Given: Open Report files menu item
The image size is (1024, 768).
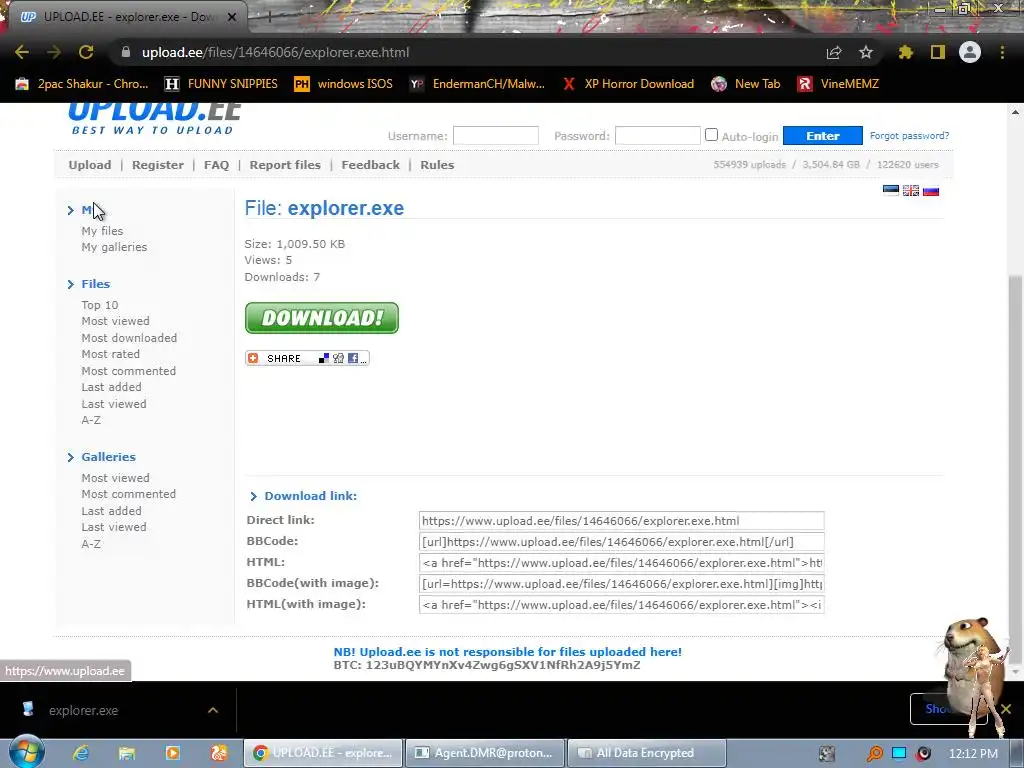Looking at the screenshot, I should point(285,165).
